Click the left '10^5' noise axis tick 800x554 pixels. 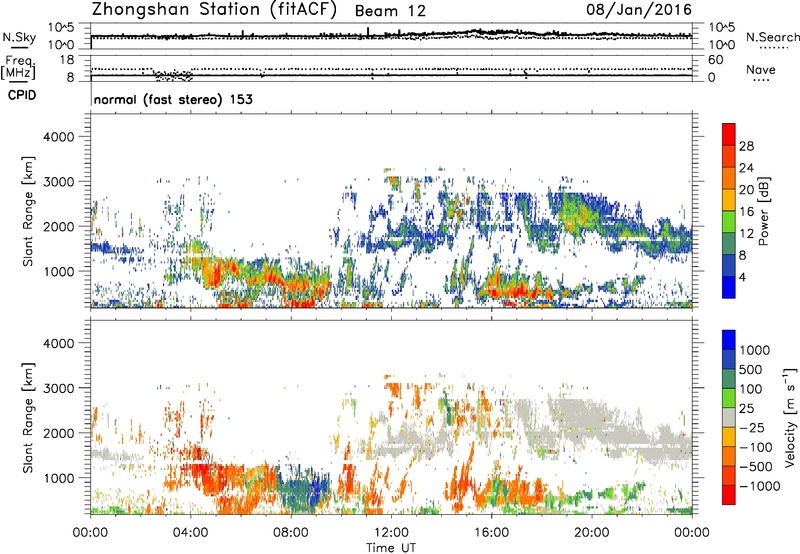coord(61,28)
